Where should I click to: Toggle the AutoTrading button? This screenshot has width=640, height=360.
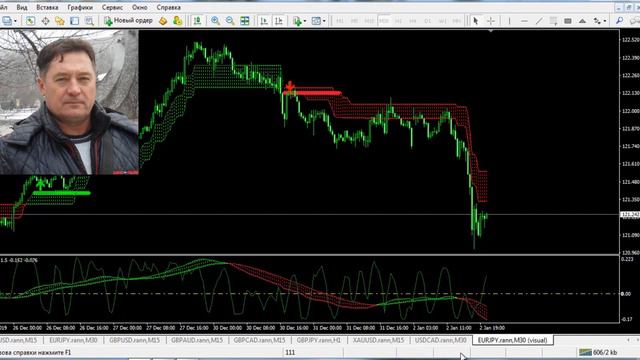(178, 21)
